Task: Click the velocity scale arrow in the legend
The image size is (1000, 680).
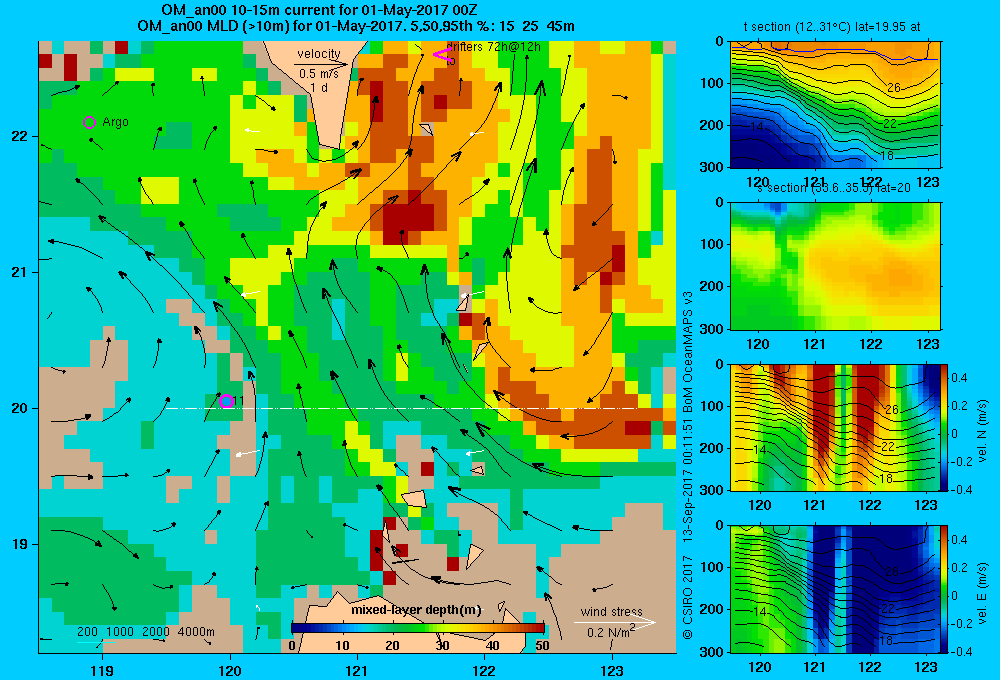Action: tap(322, 64)
